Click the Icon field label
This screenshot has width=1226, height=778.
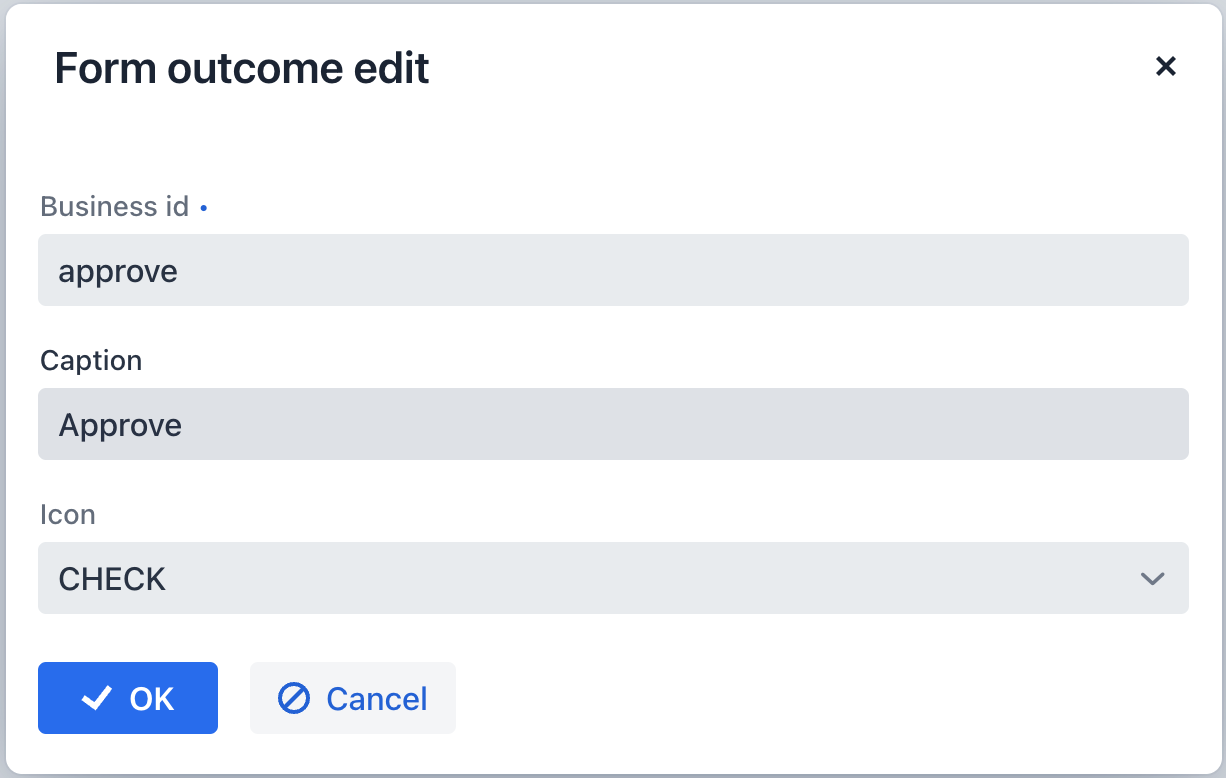click(x=67, y=514)
